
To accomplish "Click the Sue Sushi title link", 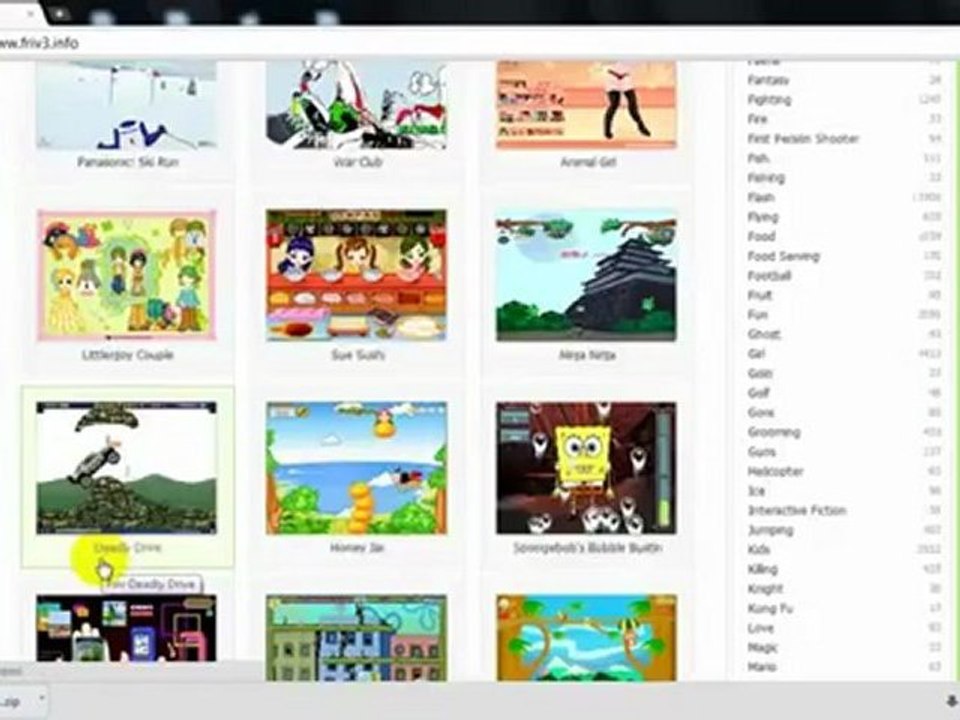I will pos(358,354).
